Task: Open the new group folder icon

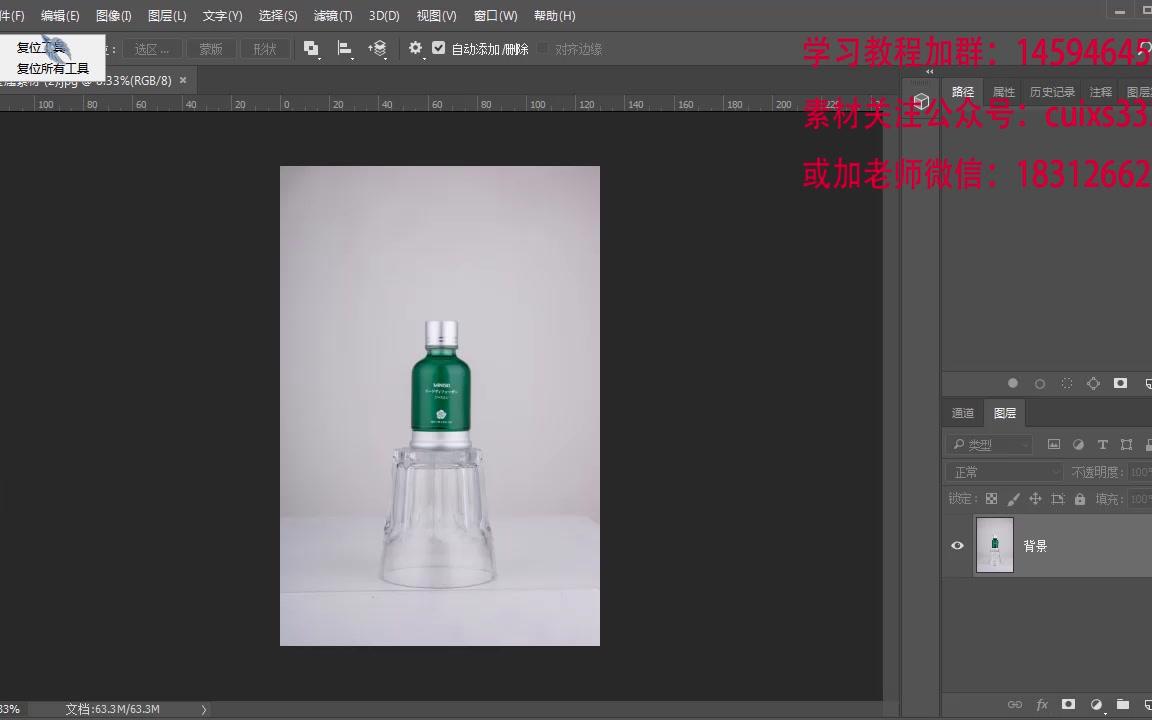Action: pos(1121,703)
